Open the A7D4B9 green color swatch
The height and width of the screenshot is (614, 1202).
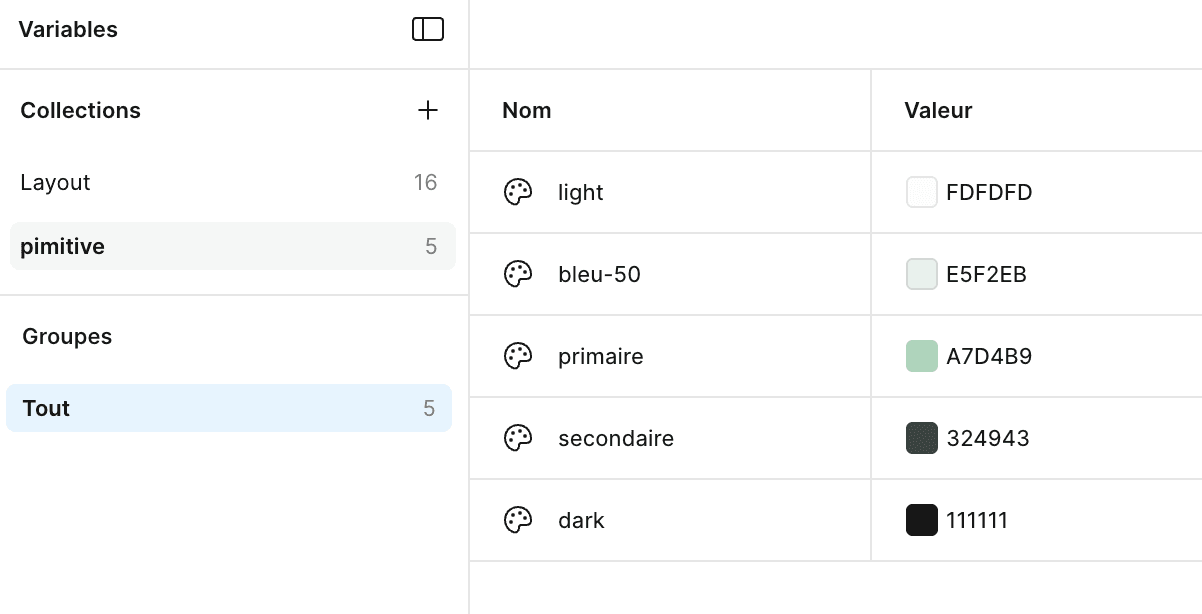pos(921,356)
